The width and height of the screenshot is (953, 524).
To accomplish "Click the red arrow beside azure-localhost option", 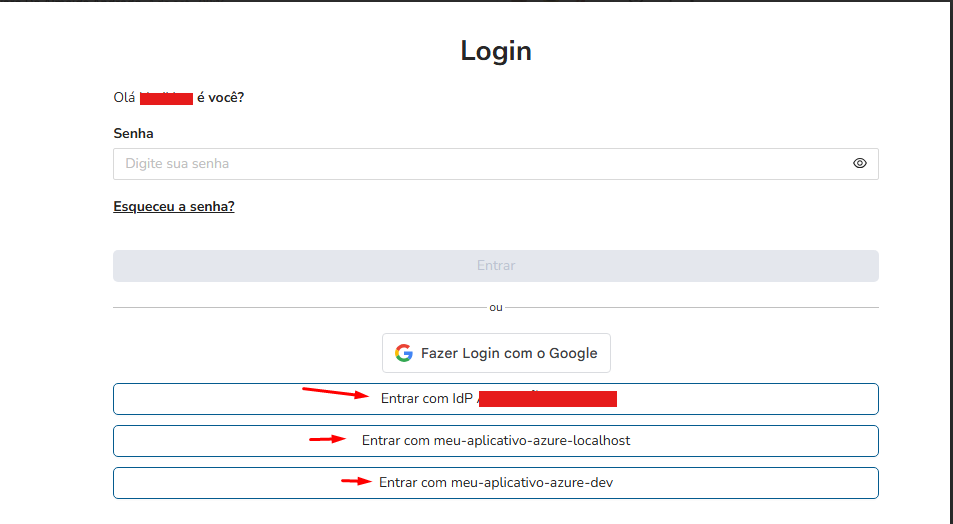I will click(328, 439).
